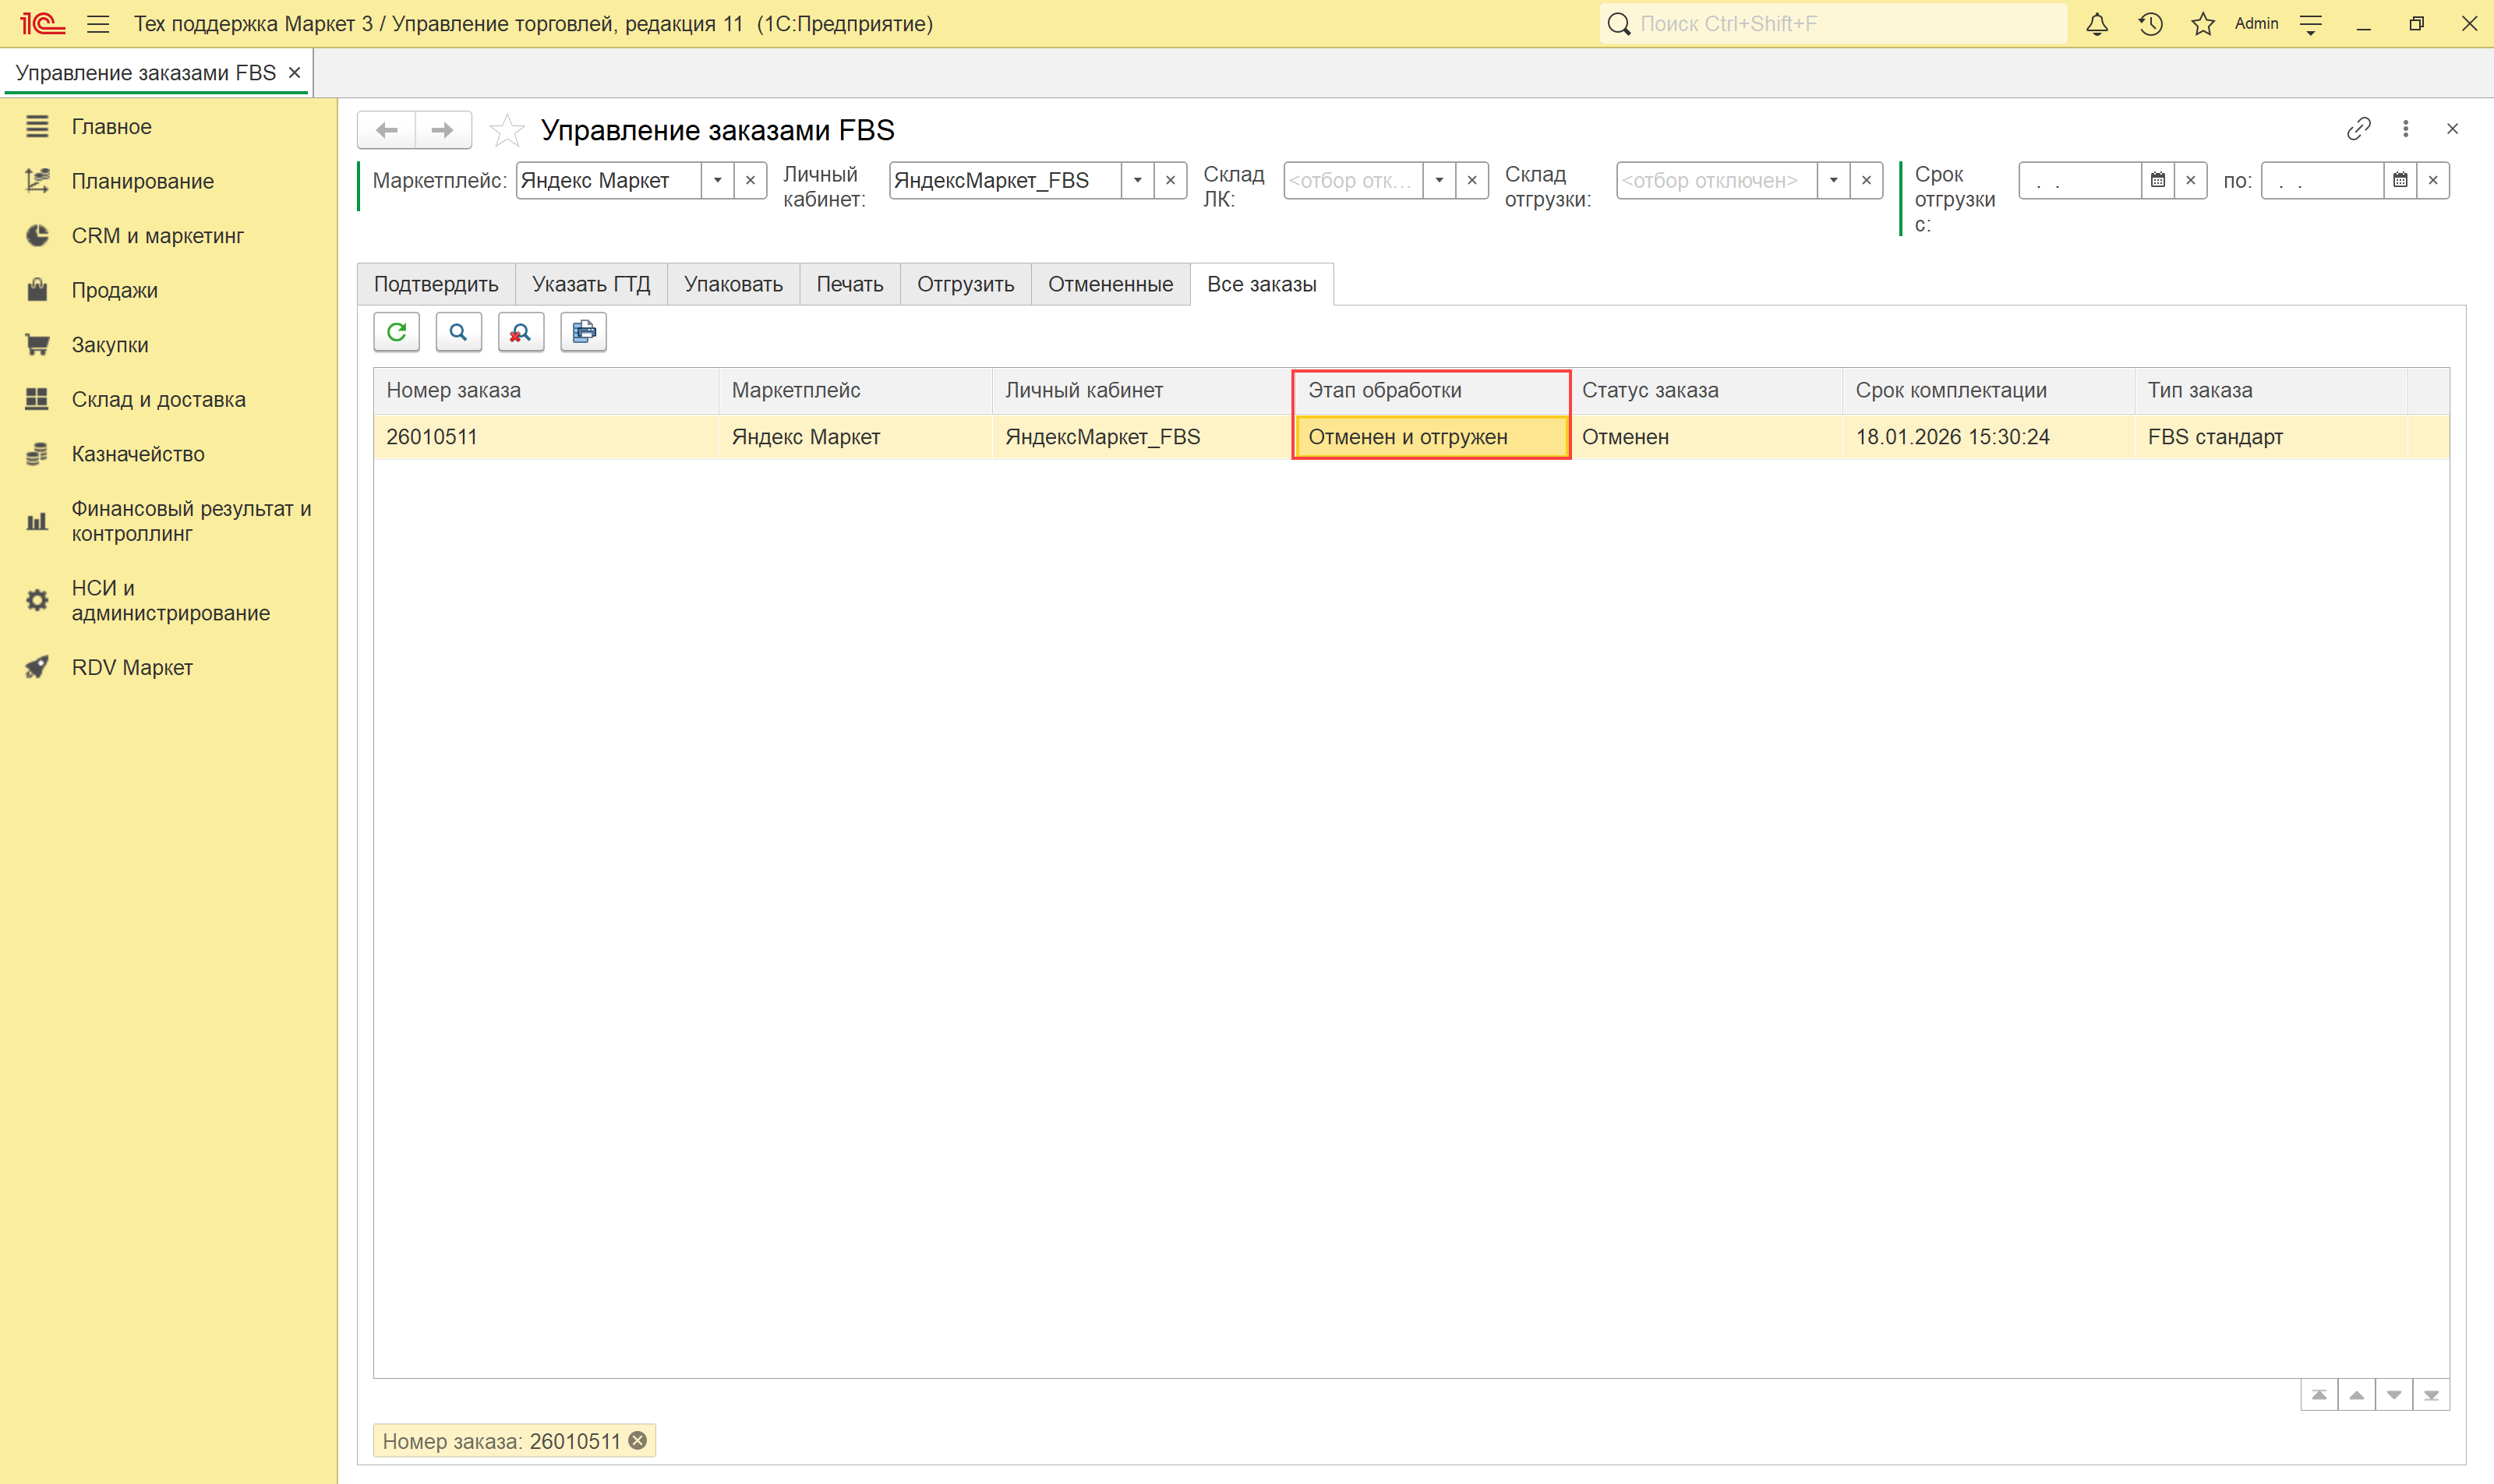Screen dimensions: 2494x1484
Task: Add form to favorites star
Action: (x=507, y=130)
